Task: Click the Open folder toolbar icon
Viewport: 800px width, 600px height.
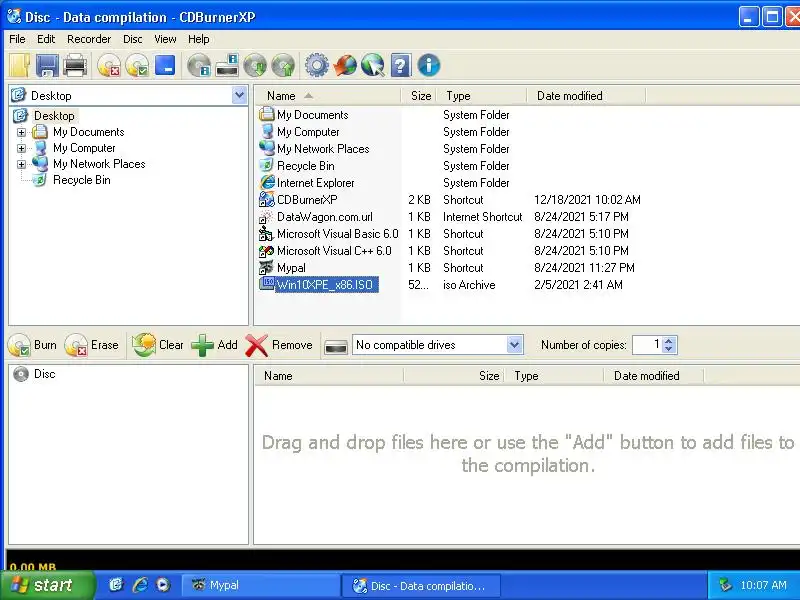Action: point(20,65)
